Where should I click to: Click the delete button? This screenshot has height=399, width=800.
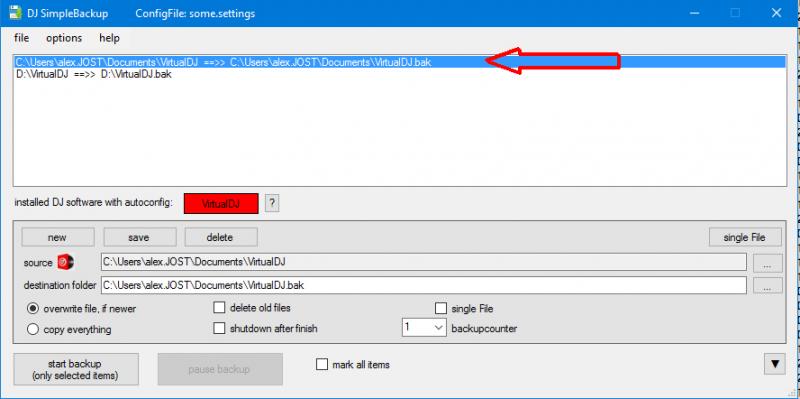point(220,237)
